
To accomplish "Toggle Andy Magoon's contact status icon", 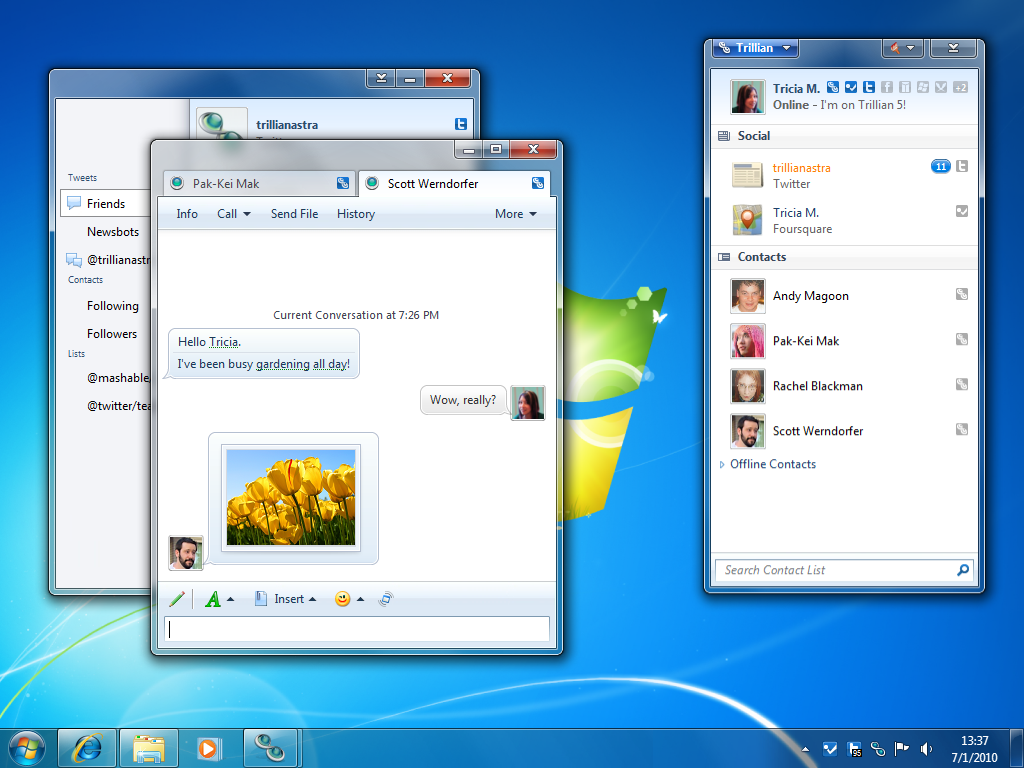I will pos(961,294).
